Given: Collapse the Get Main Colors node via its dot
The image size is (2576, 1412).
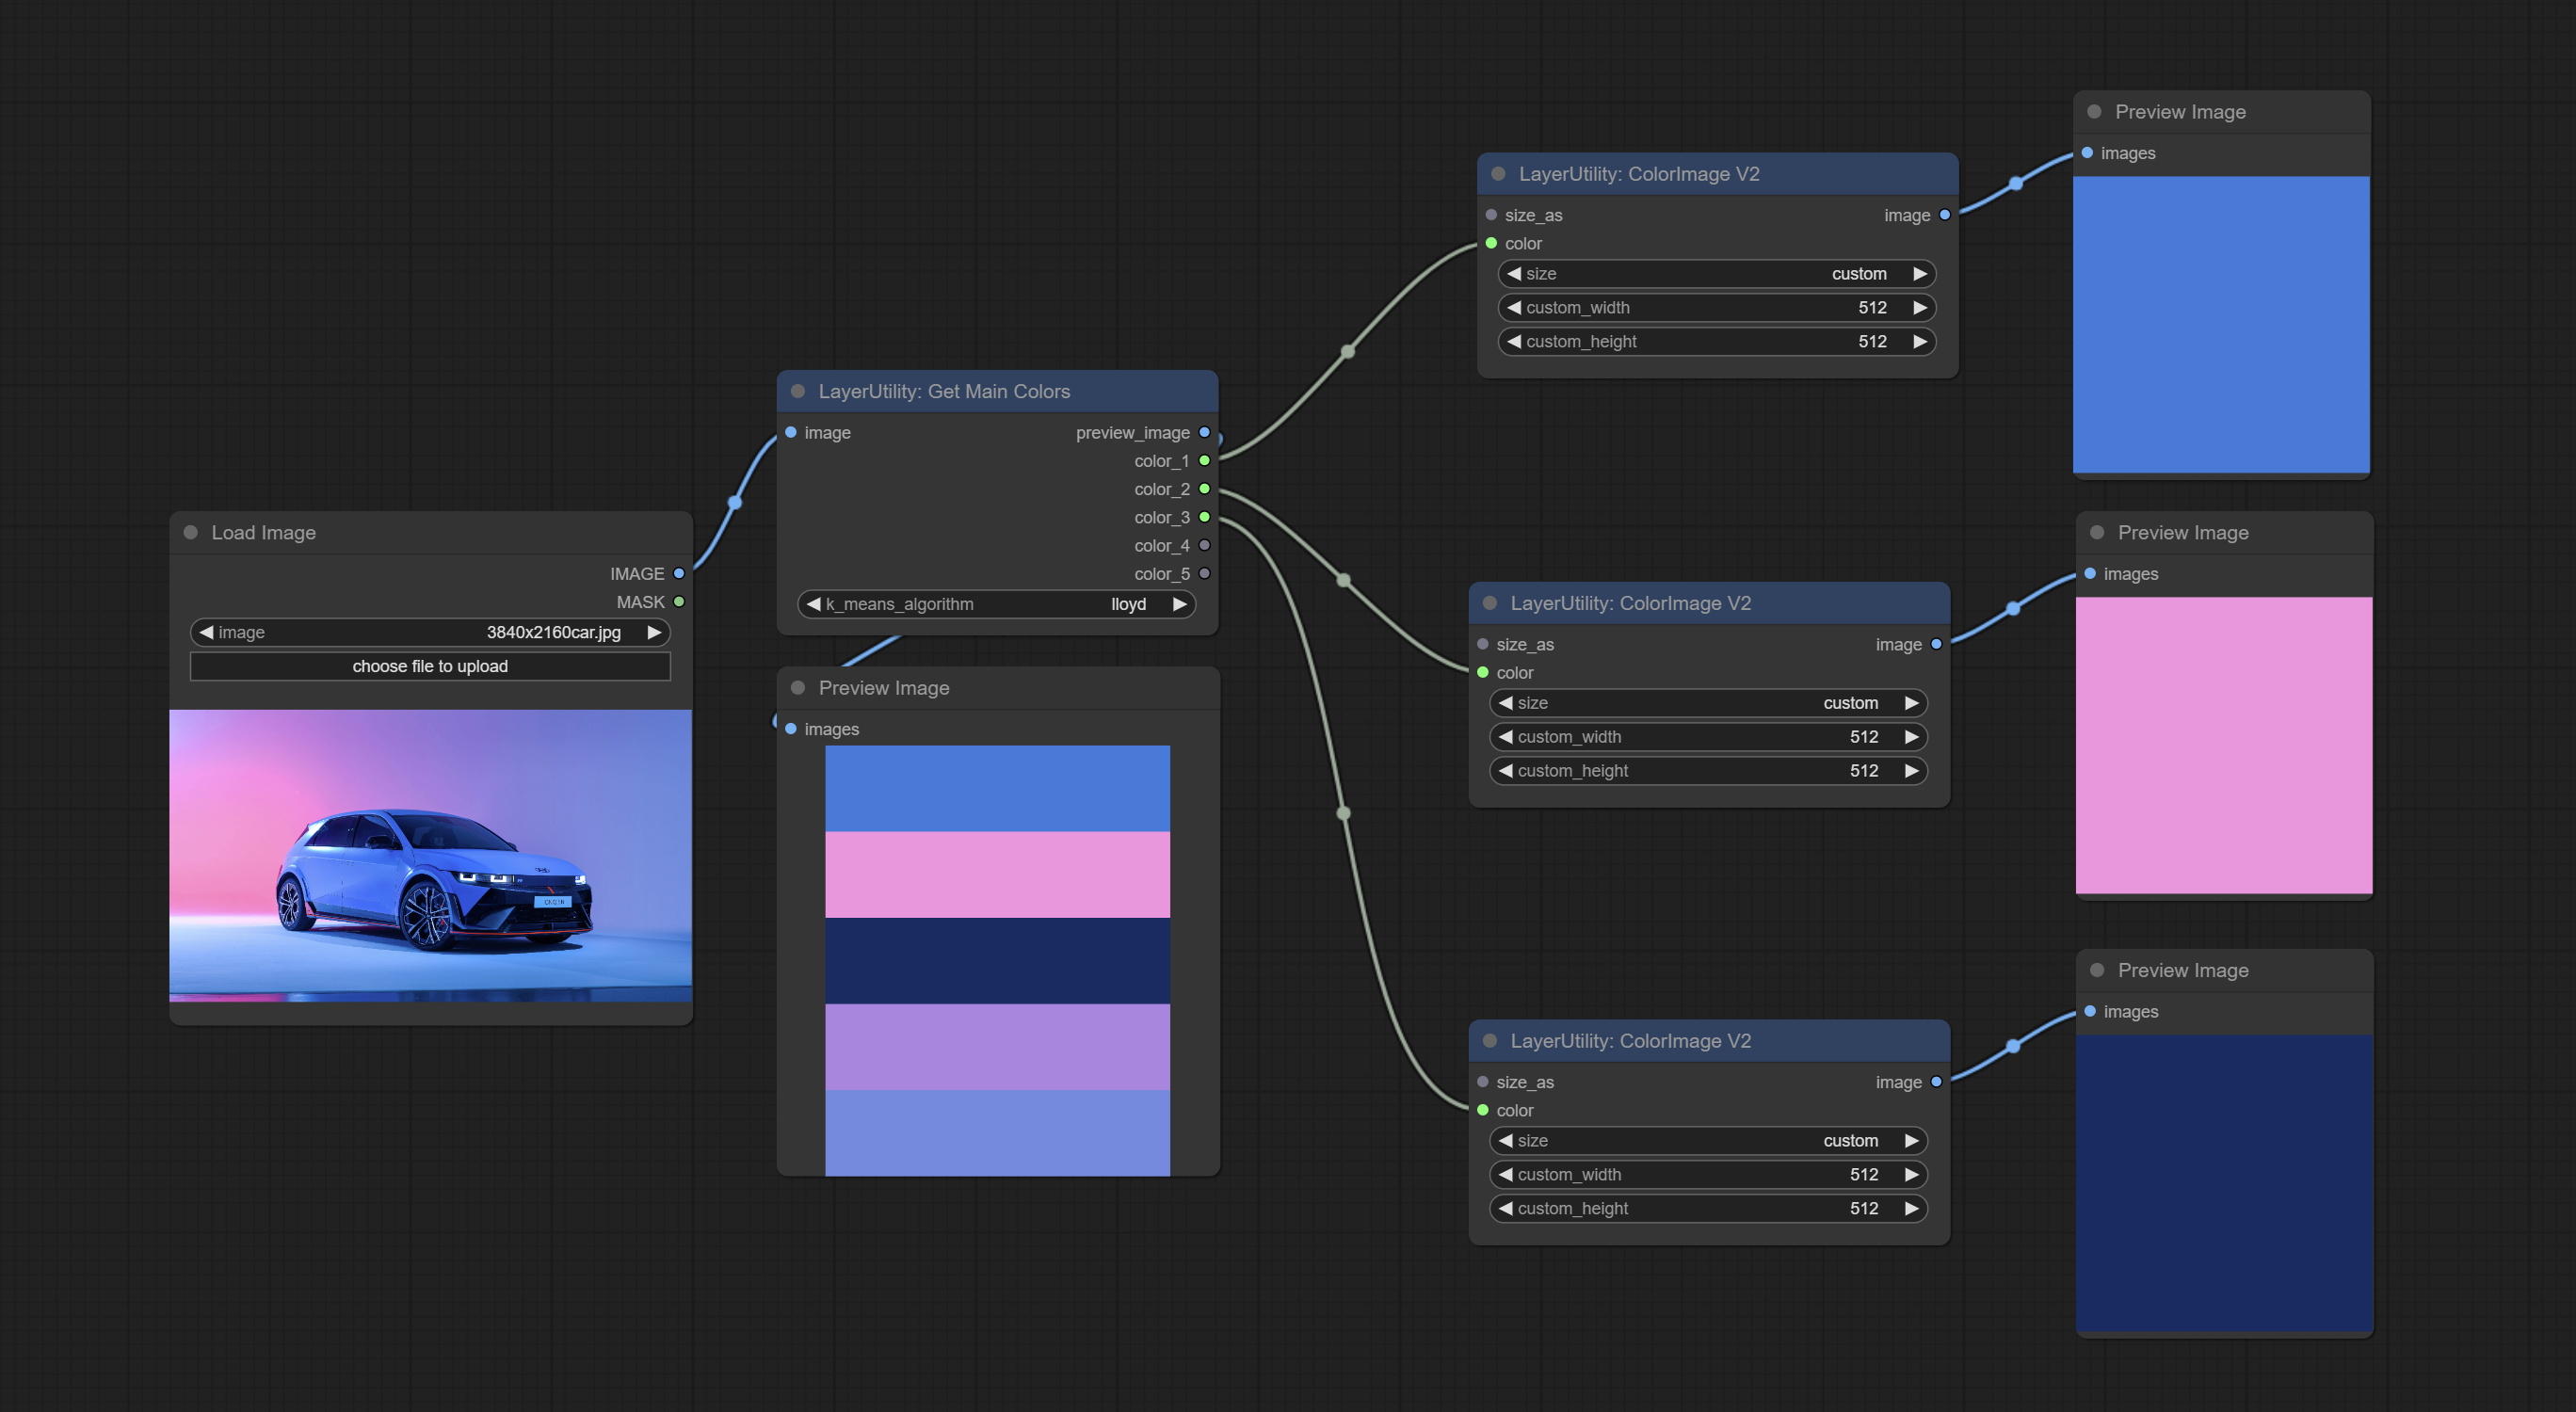Looking at the screenshot, I should (798, 392).
